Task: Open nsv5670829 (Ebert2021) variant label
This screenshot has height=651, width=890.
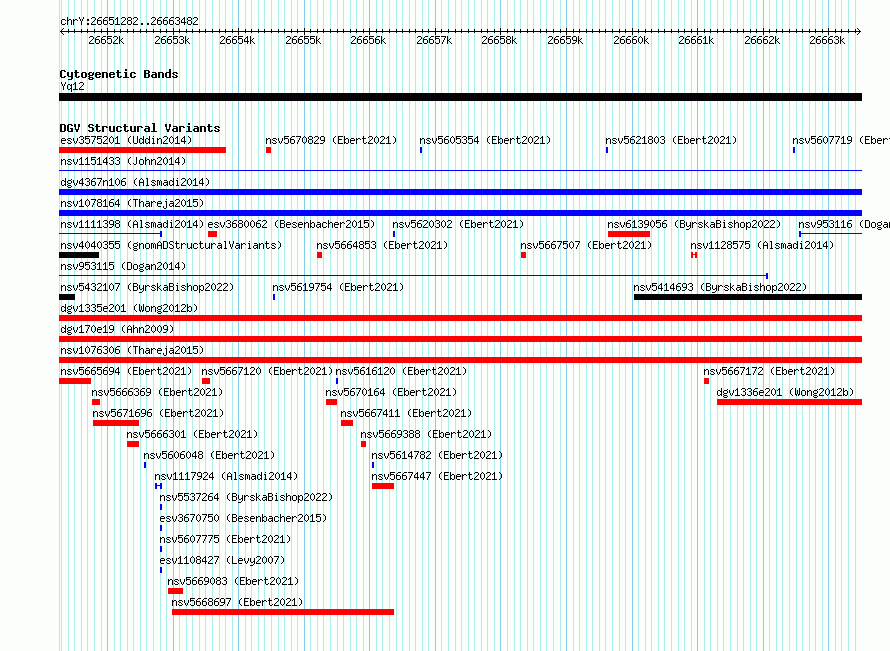Action: tap(331, 140)
